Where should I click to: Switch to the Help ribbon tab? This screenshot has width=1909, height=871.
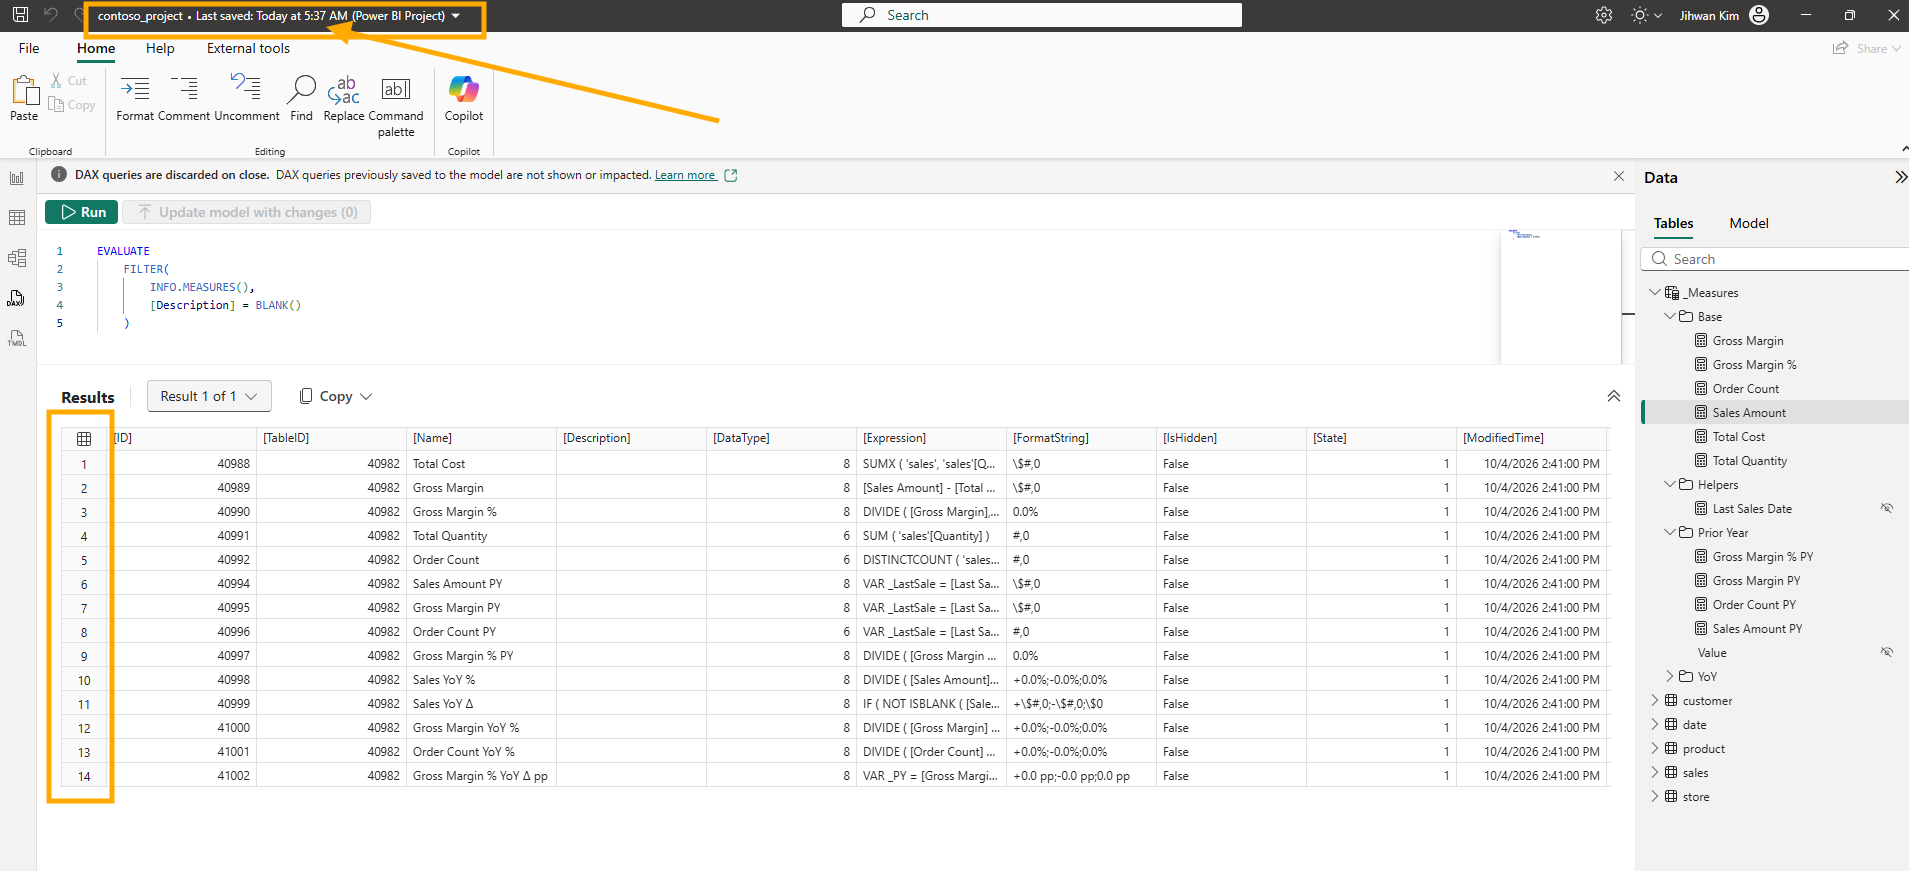(160, 48)
